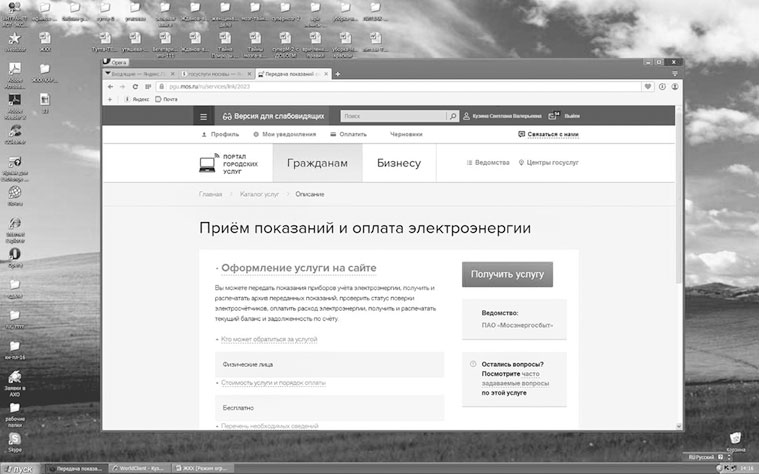This screenshot has height=474, width=759.
Task: Select the Гражданам tab
Action: [317, 163]
